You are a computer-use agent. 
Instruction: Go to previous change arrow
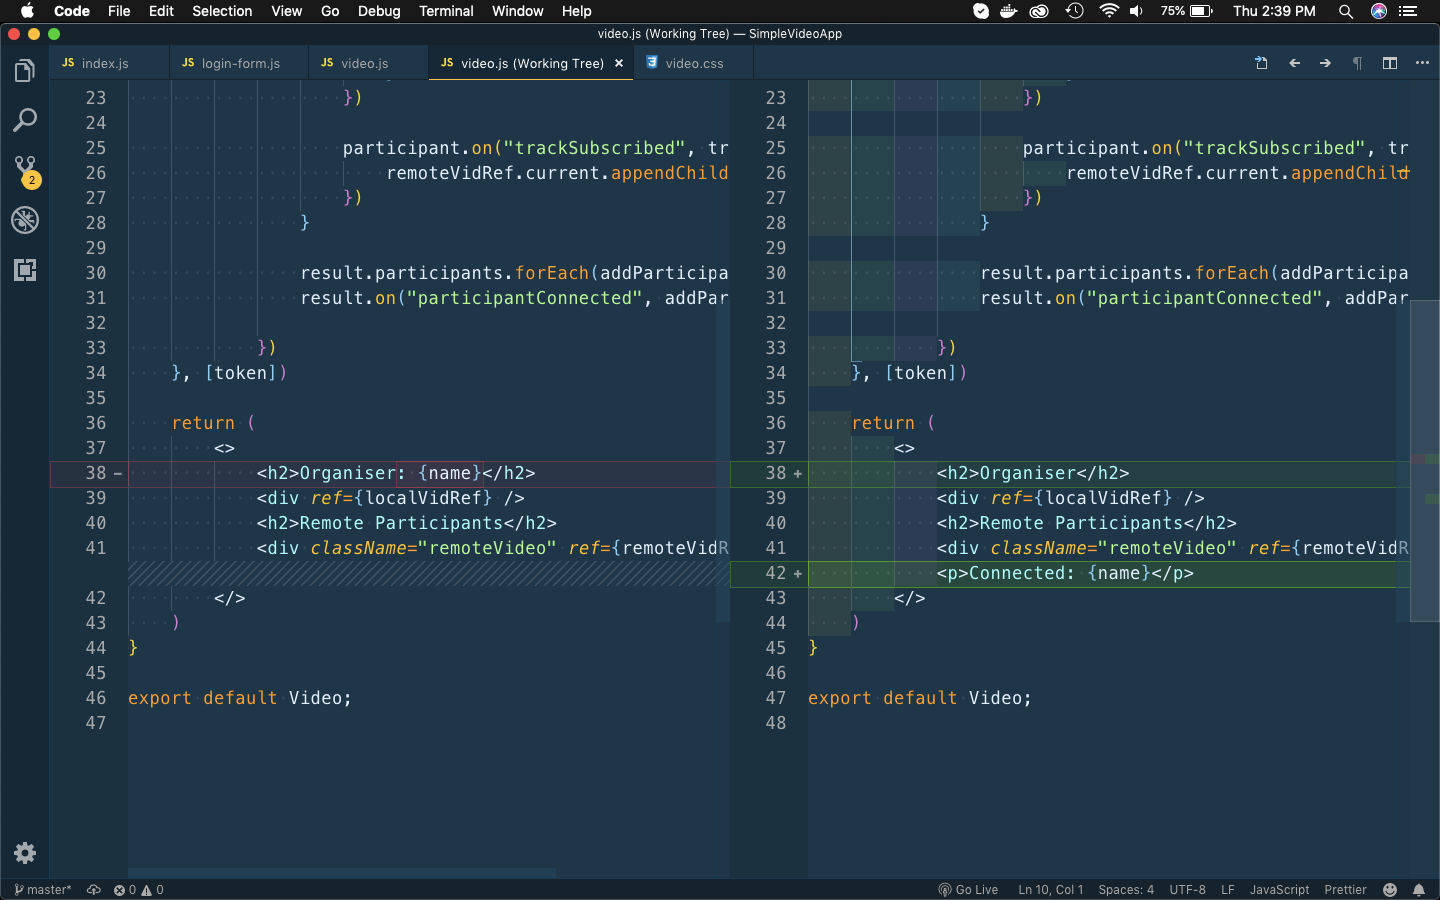tap(1294, 63)
